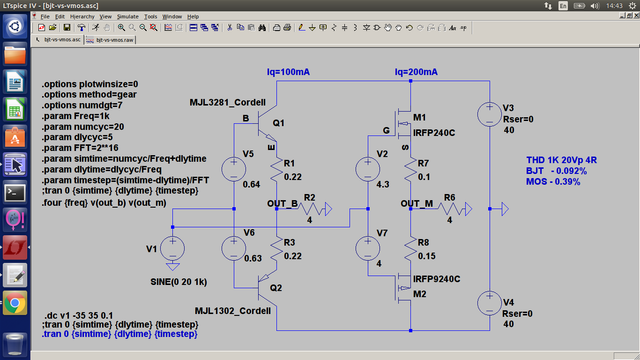
Task: Switch to the bjt-vs-vmos.asc tab
Action: click(58, 40)
